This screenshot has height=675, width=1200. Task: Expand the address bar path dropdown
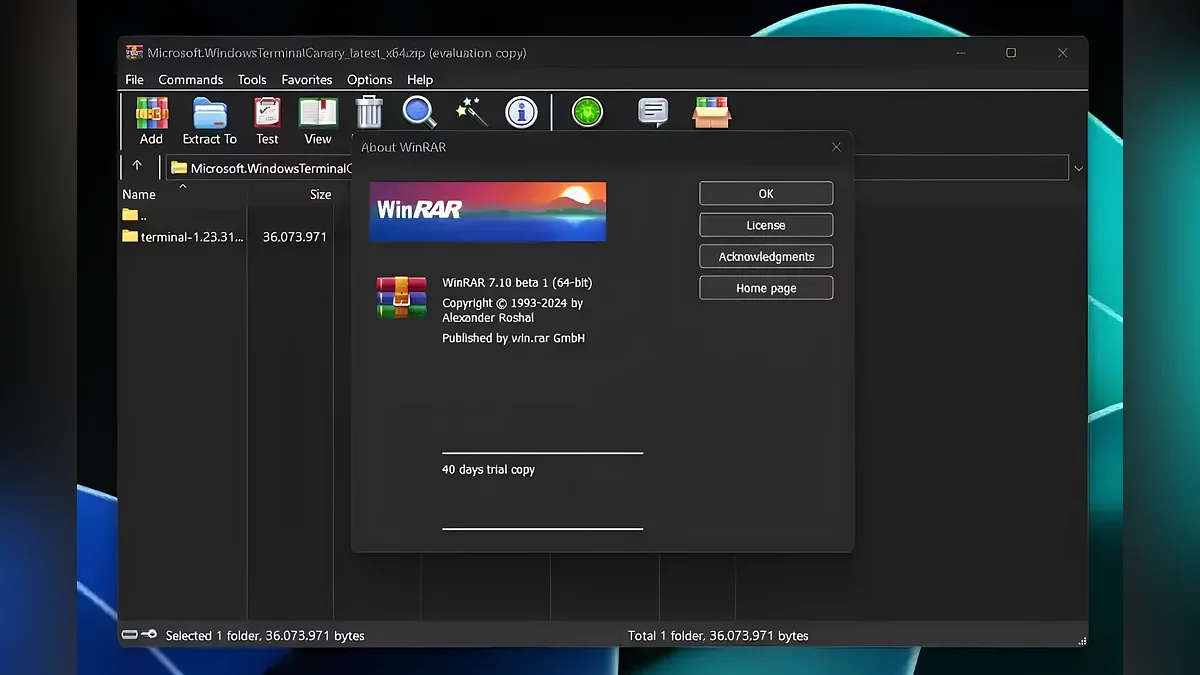click(x=1078, y=169)
